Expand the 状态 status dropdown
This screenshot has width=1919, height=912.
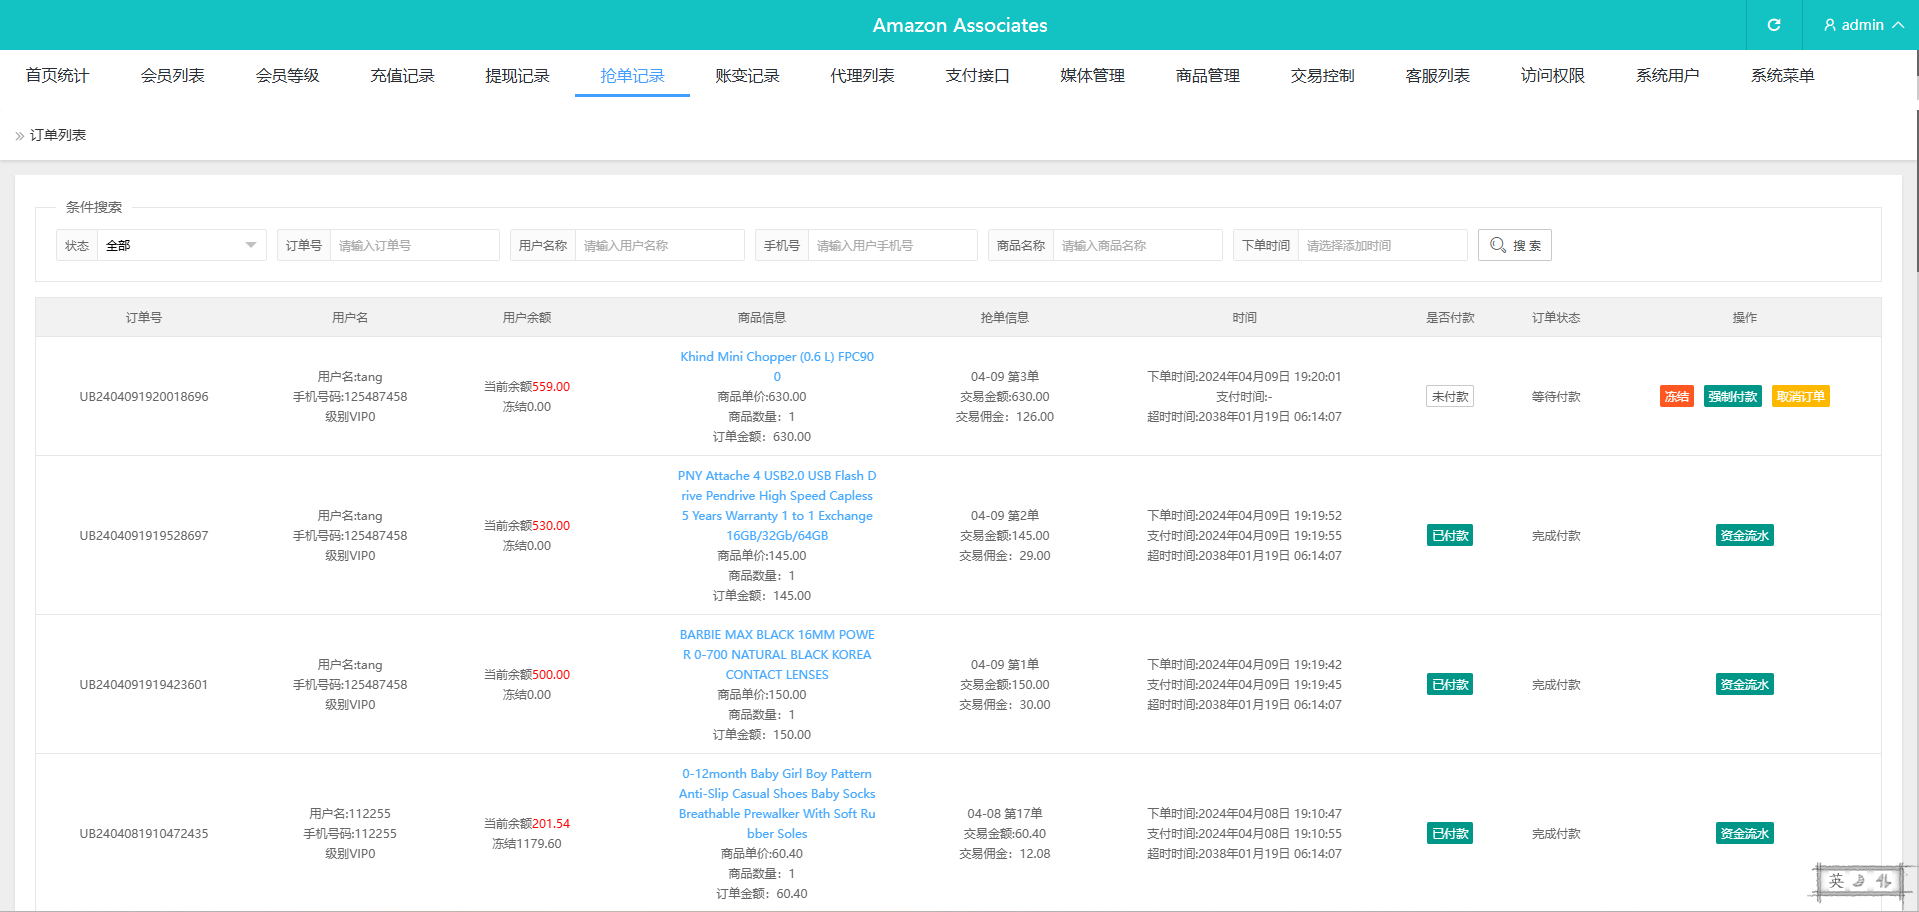pyautogui.click(x=181, y=245)
